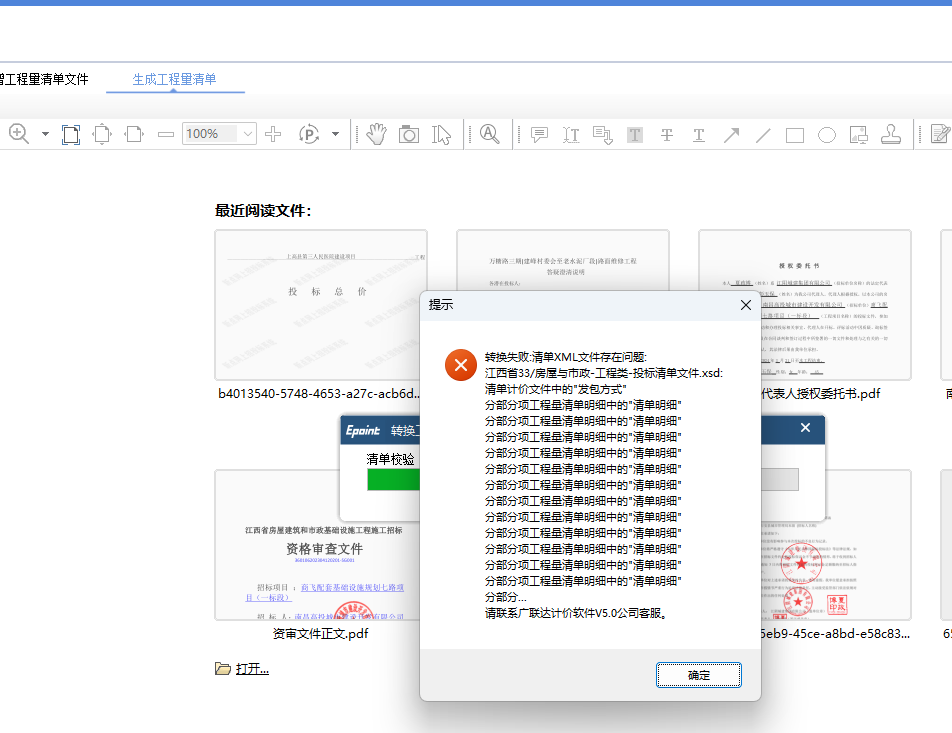Select the text selection cursor tool
This screenshot has height=733, width=952.
coord(441,134)
